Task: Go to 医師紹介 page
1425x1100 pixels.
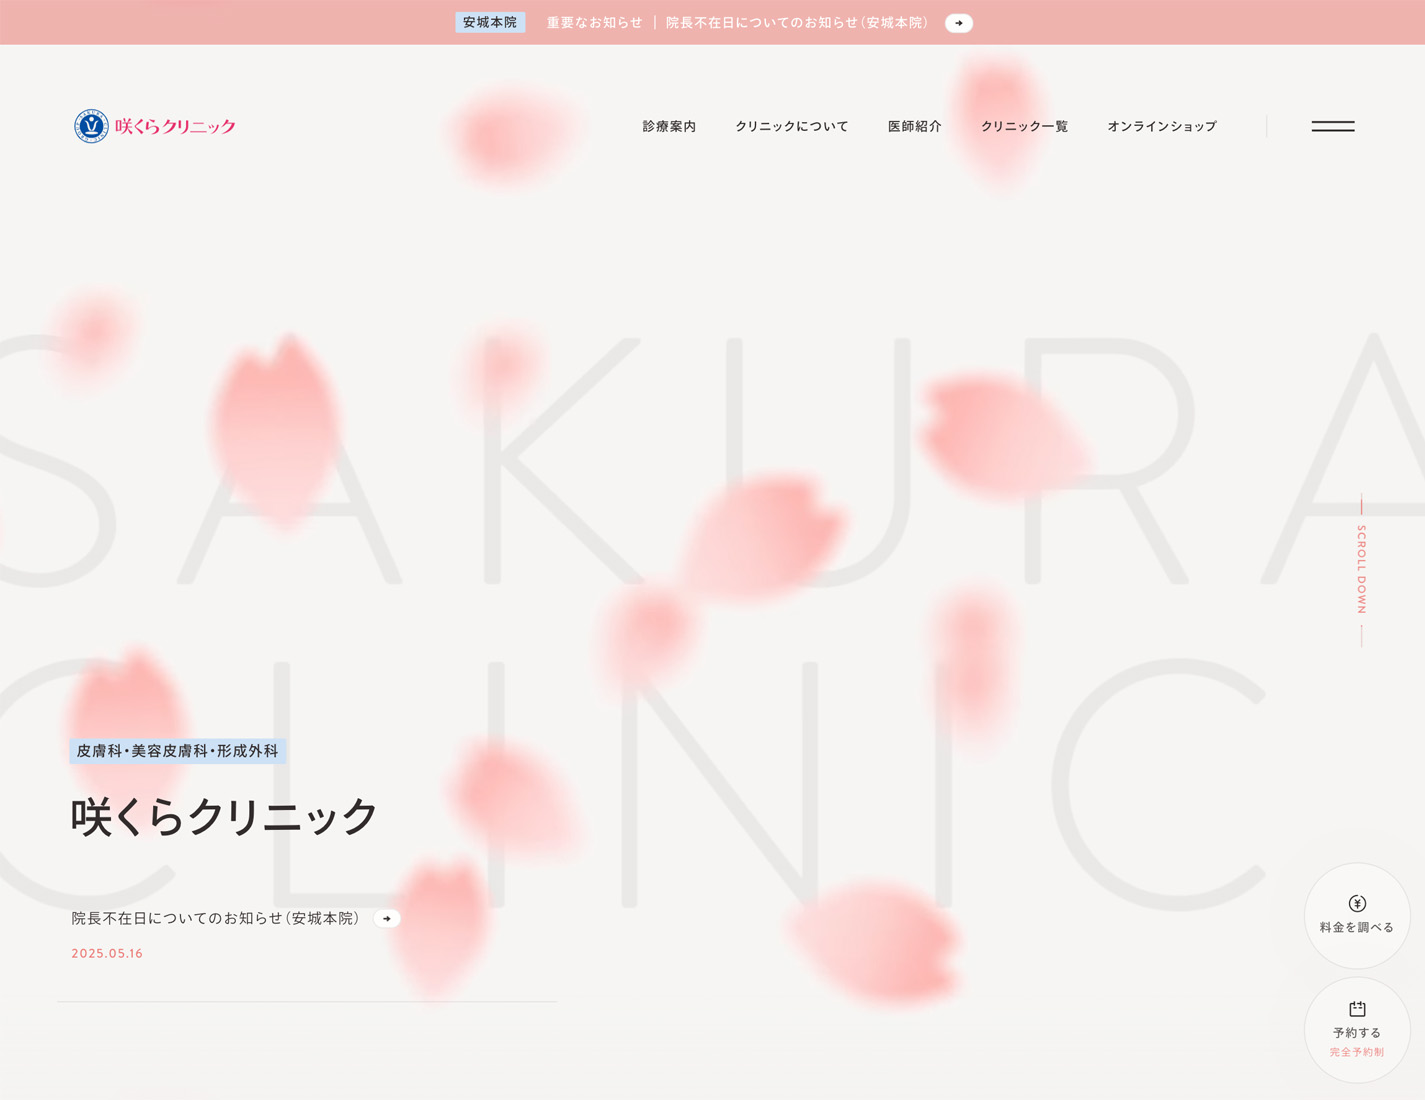Action: [x=915, y=126]
